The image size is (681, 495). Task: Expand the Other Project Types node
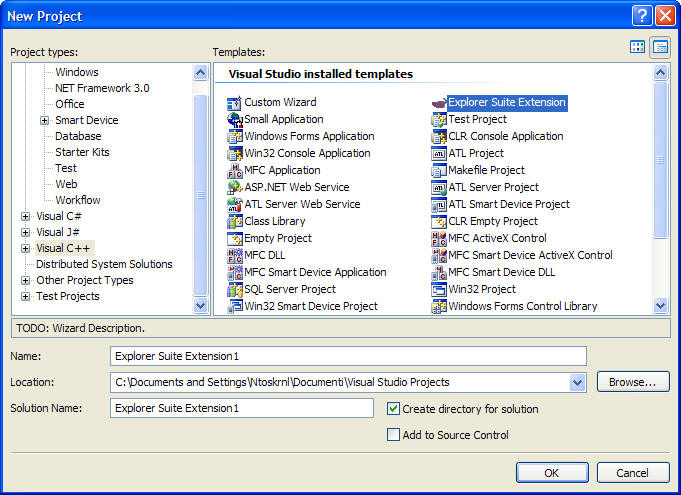(26, 280)
